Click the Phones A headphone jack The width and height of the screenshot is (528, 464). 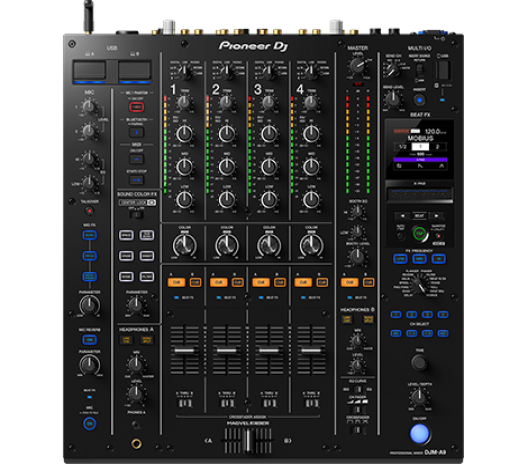pyautogui.click(x=136, y=444)
